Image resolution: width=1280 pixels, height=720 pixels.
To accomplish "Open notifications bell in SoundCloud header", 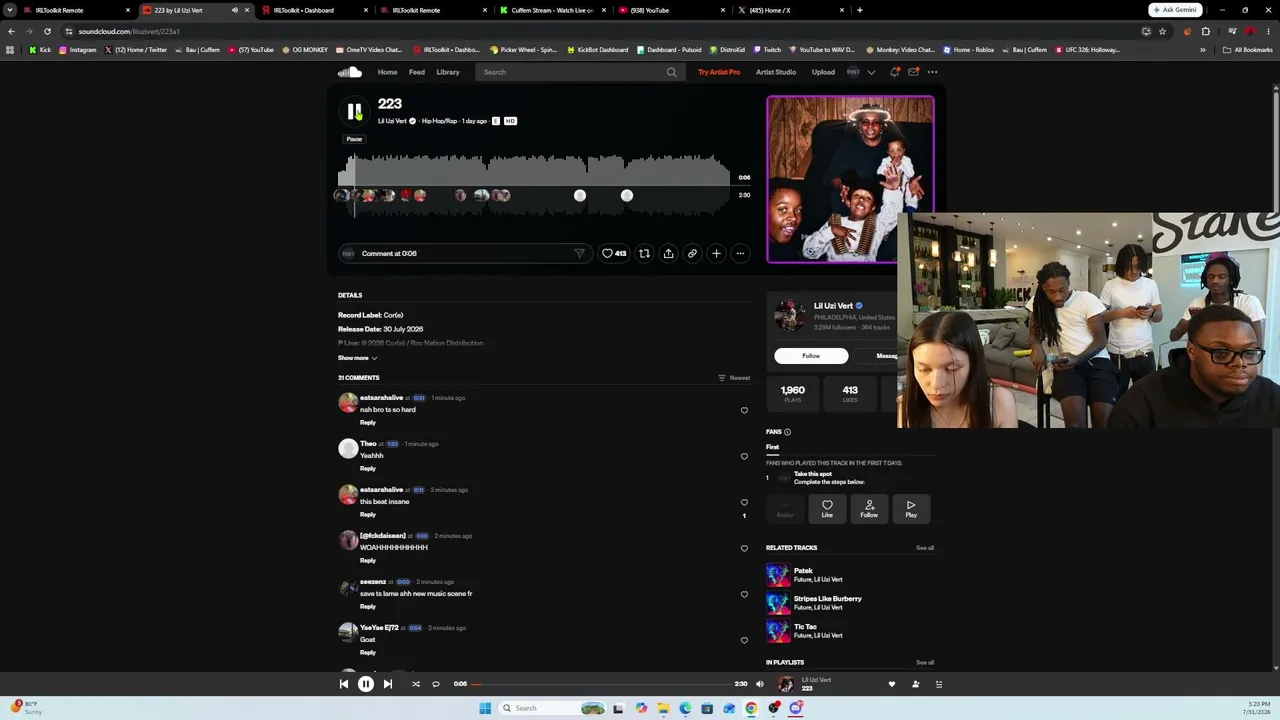I will (x=894, y=72).
